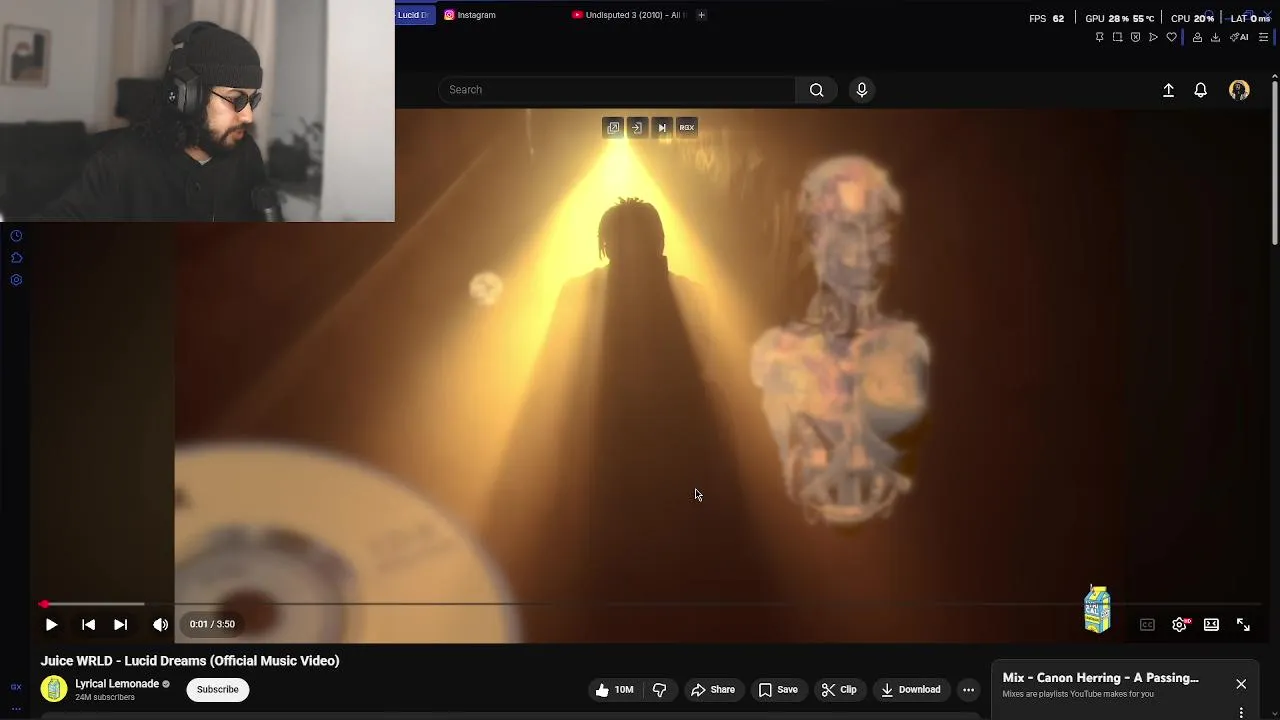Click the video title Juice WRLD - Lucid Dreams
Image resolution: width=1280 pixels, height=720 pixels.
tap(190, 661)
